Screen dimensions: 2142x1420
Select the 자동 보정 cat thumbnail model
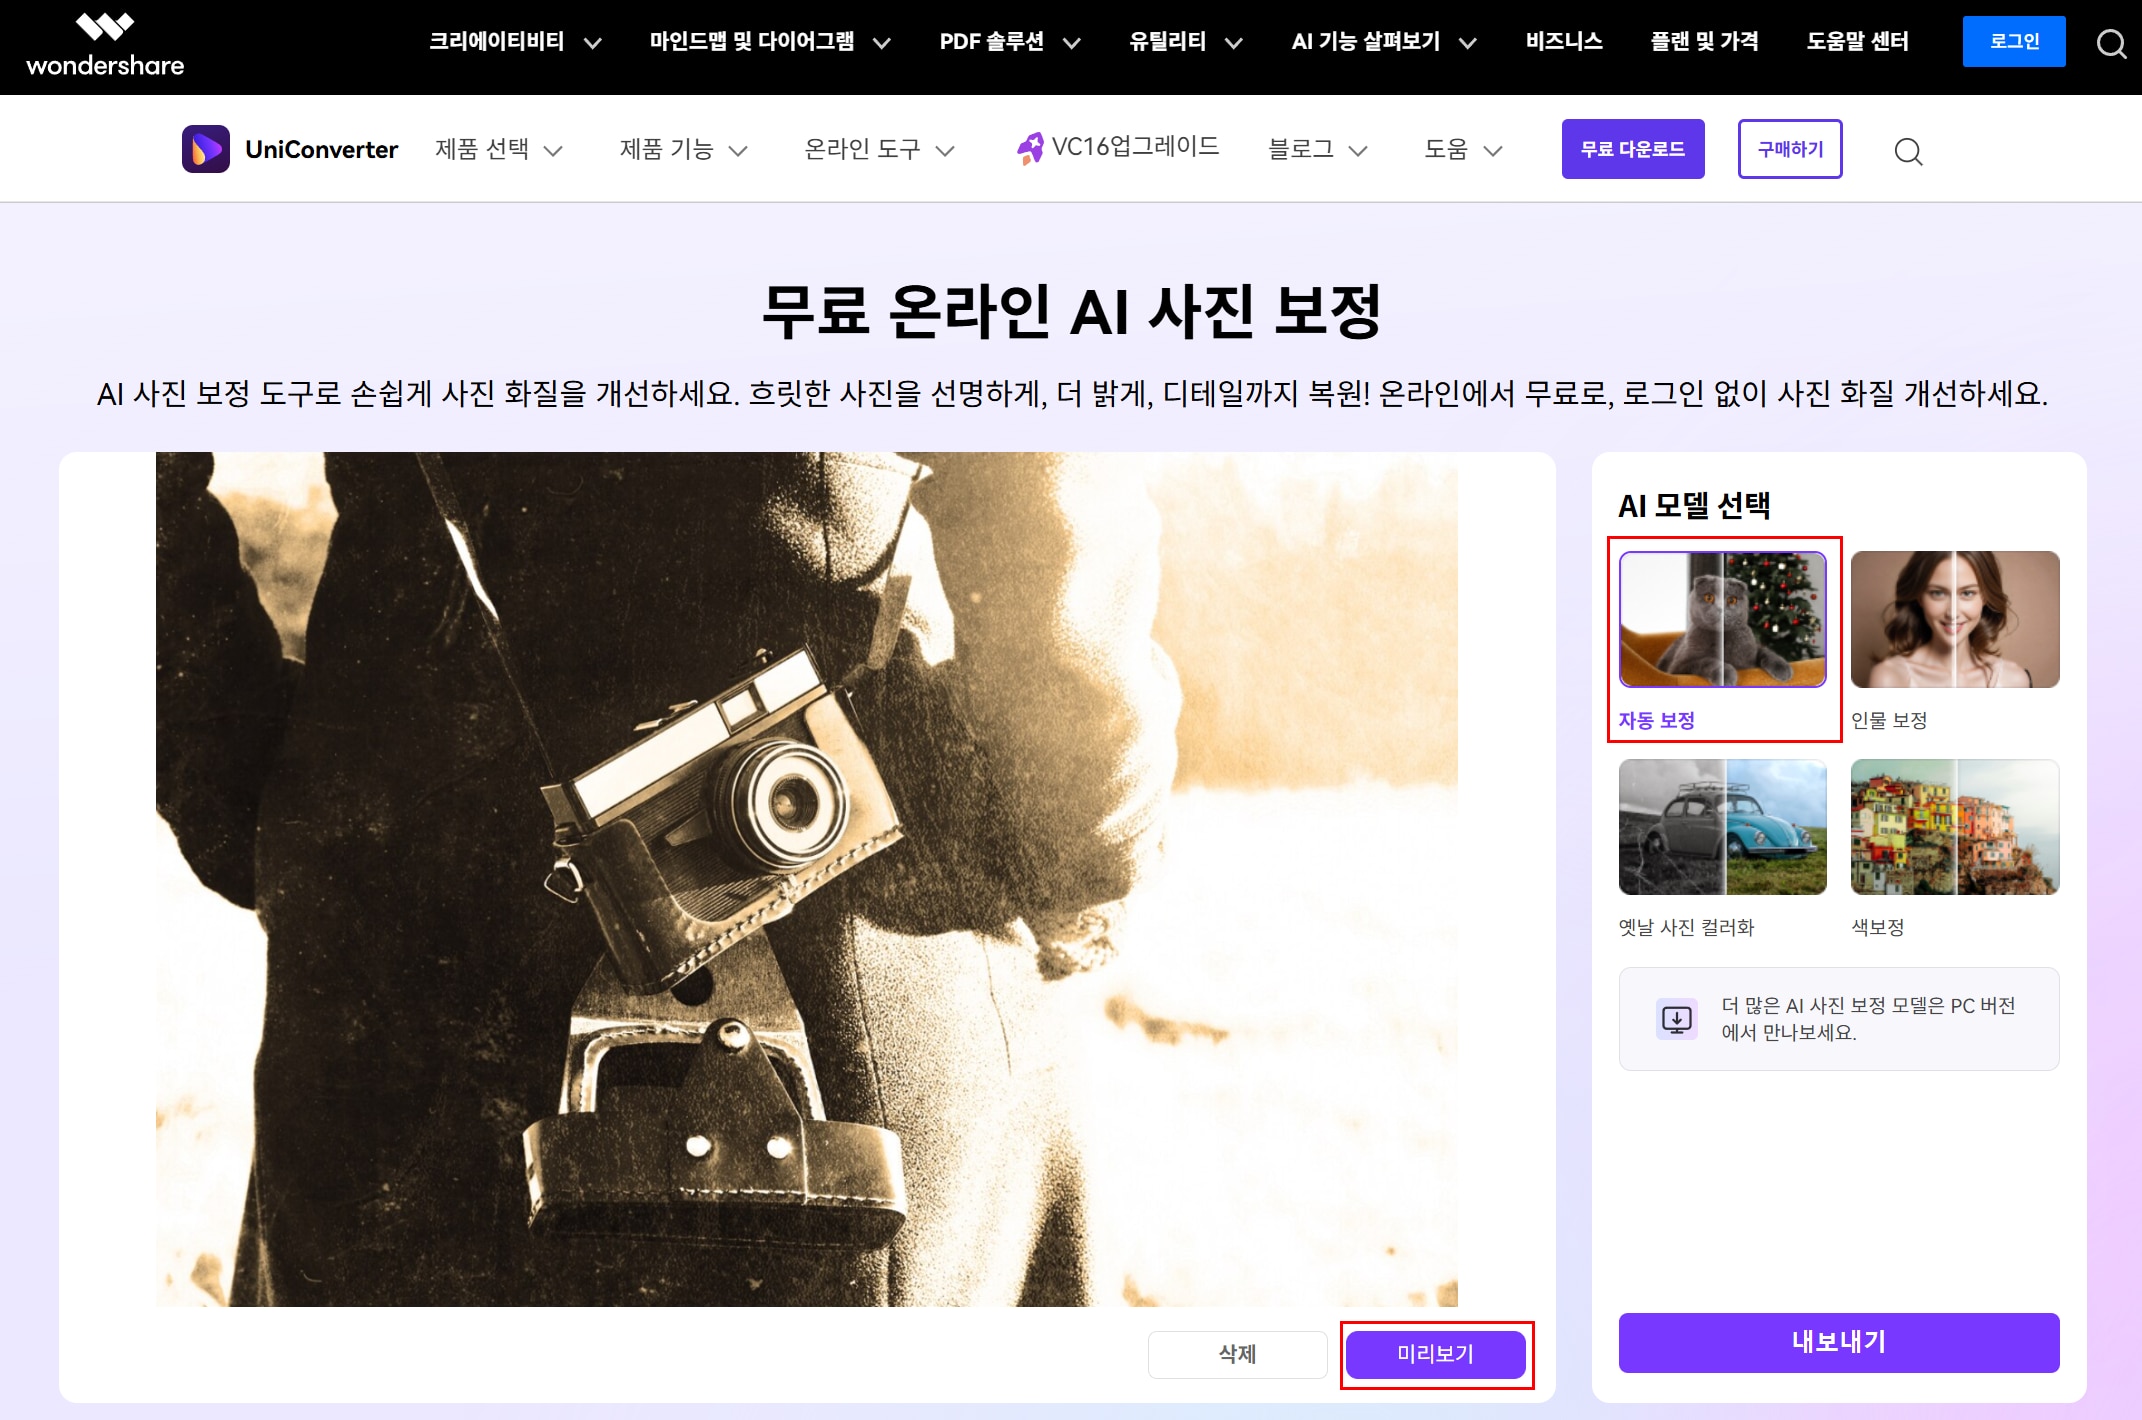(x=1722, y=619)
